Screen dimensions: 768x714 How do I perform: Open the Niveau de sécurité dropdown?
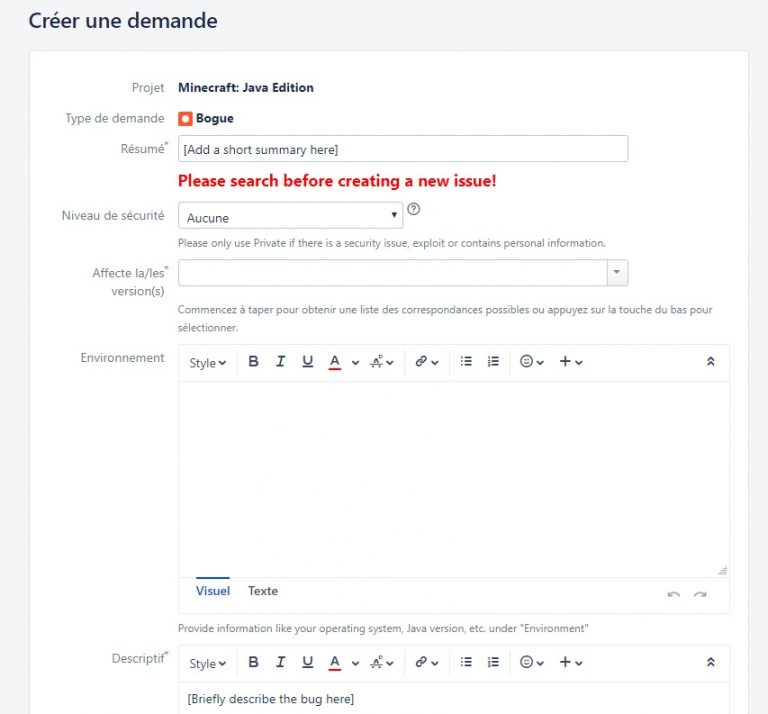coord(290,217)
